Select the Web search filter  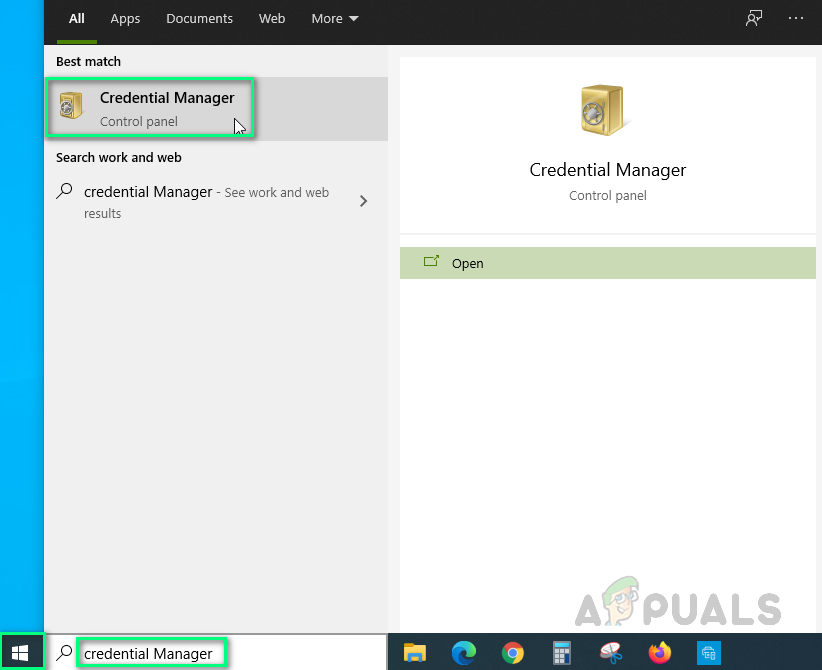tap(272, 18)
